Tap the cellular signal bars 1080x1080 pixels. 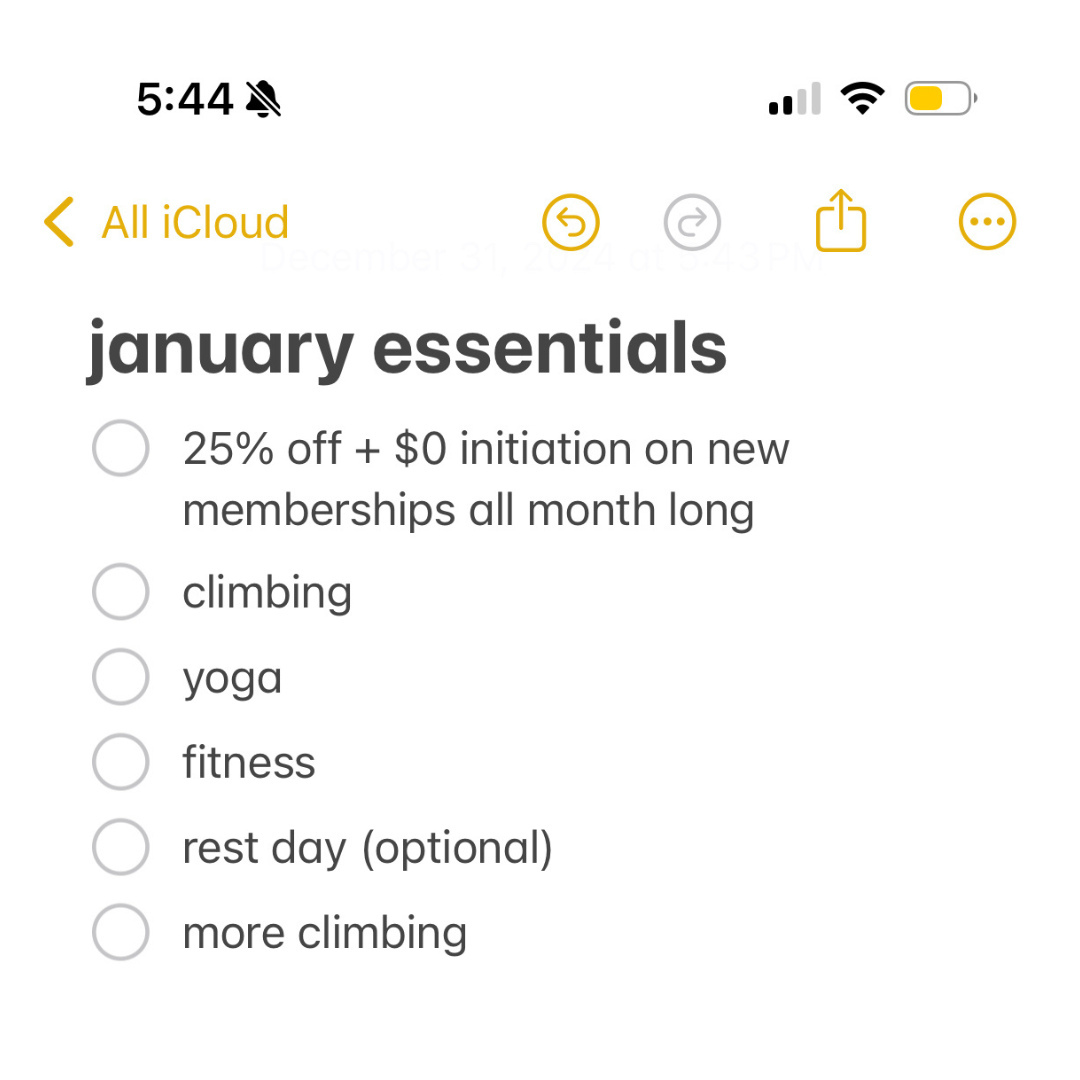tap(795, 99)
